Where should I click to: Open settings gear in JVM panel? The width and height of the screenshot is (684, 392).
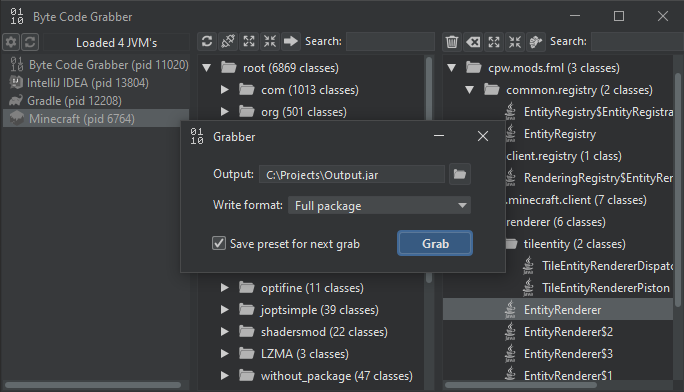(x=11, y=42)
